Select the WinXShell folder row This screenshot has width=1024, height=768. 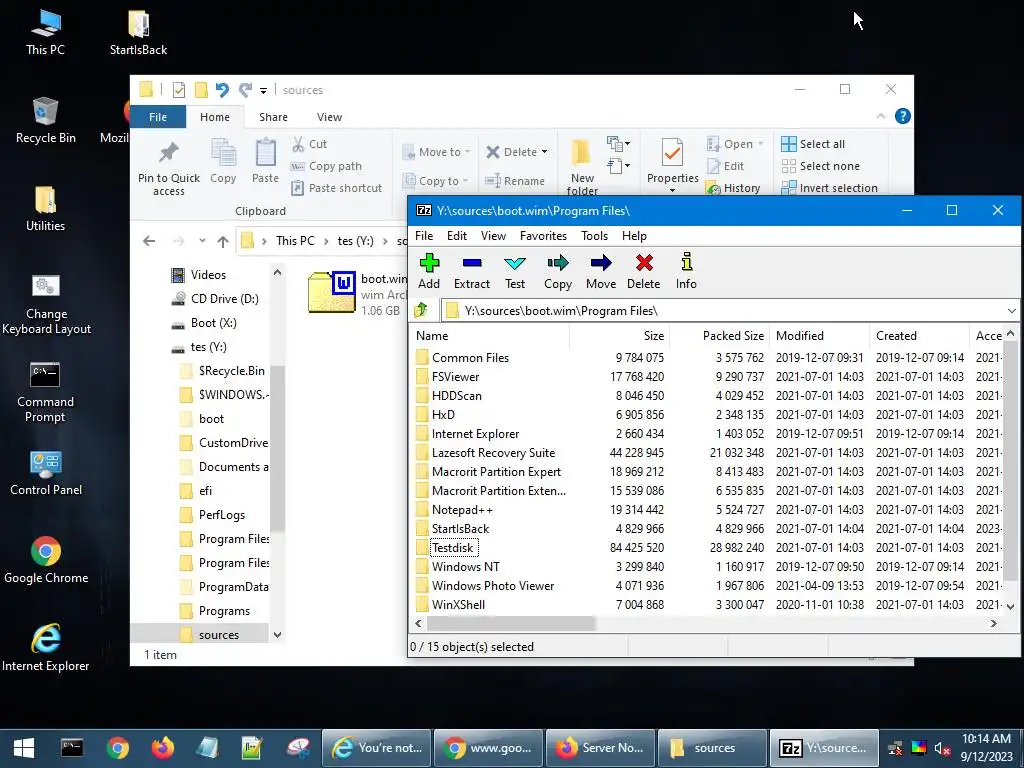click(x=708, y=605)
